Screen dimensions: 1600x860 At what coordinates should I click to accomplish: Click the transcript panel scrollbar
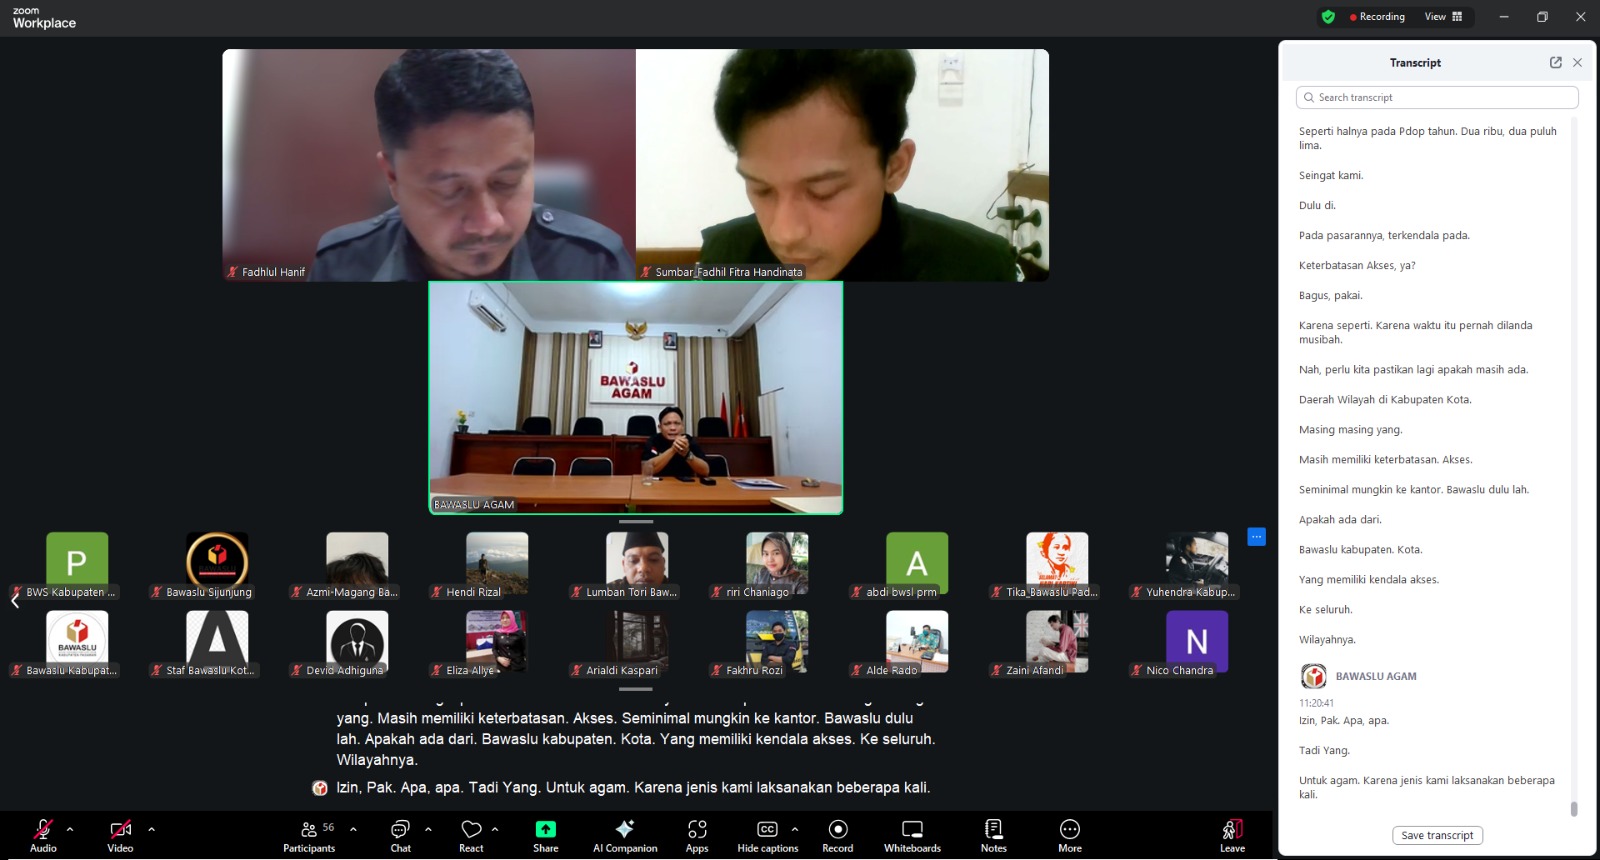(x=1573, y=808)
